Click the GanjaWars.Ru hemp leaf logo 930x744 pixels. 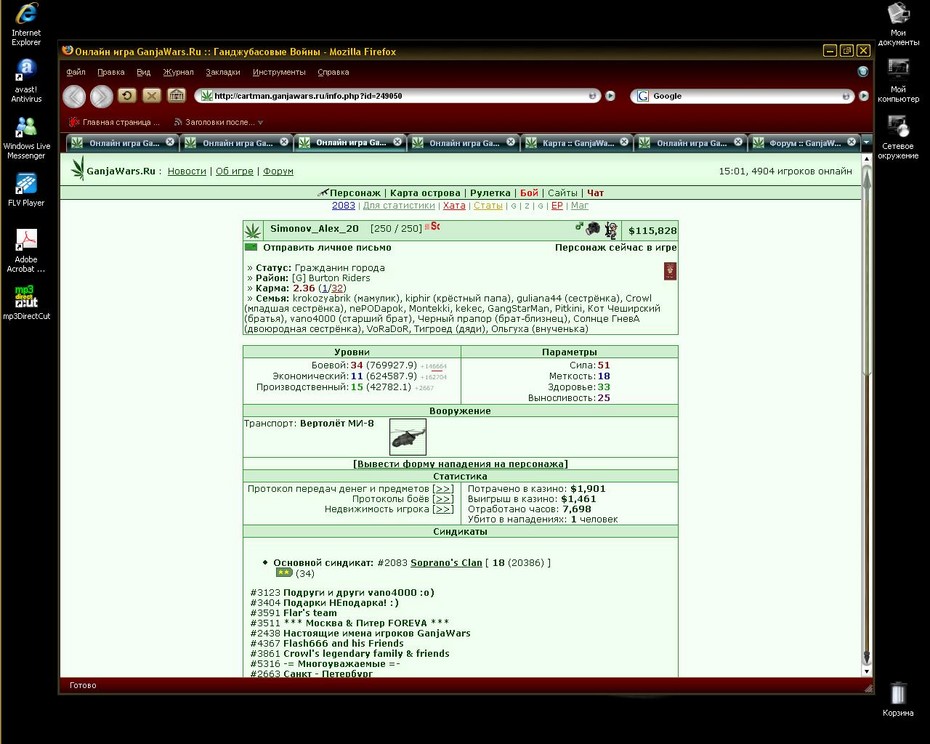(78, 169)
